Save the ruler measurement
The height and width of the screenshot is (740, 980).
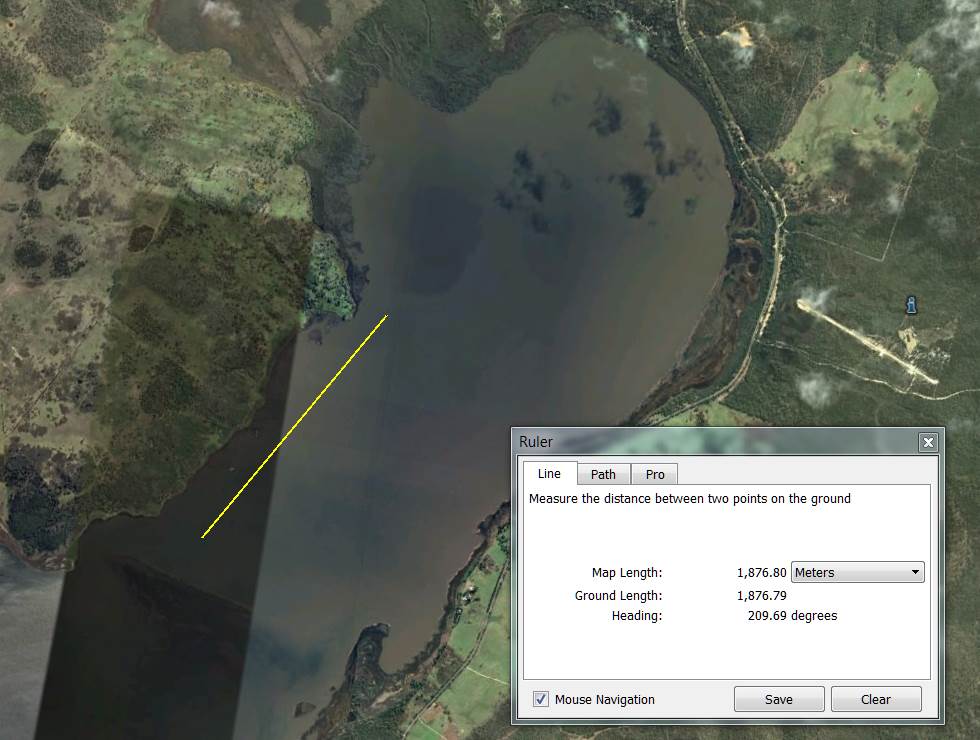779,699
